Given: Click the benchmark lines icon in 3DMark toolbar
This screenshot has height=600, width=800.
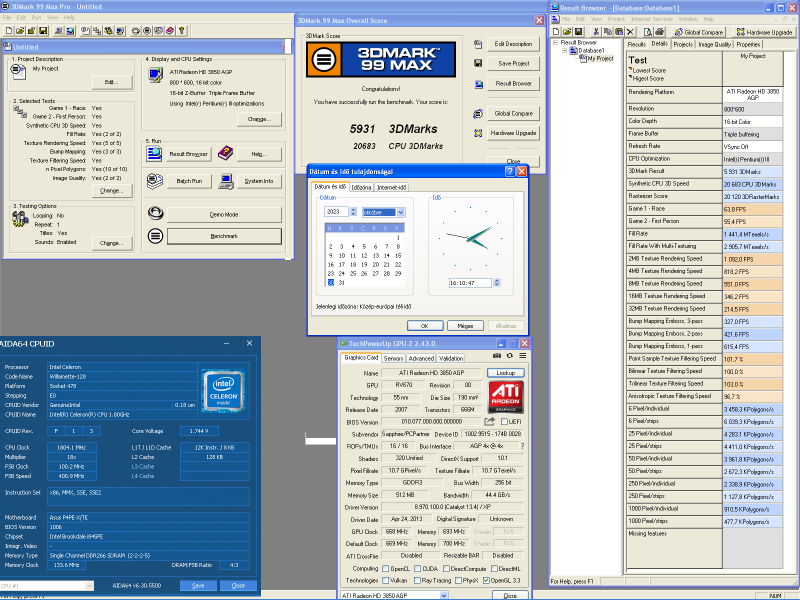Looking at the screenshot, I should tap(147, 31).
